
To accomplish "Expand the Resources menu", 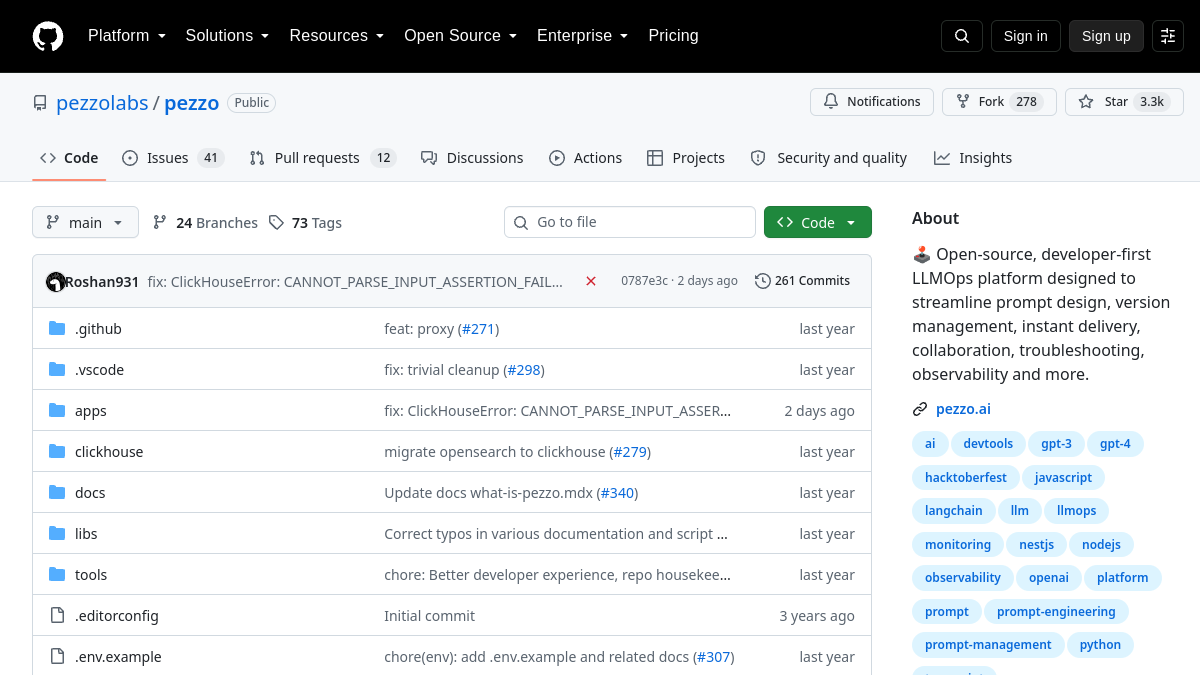I will coord(337,36).
